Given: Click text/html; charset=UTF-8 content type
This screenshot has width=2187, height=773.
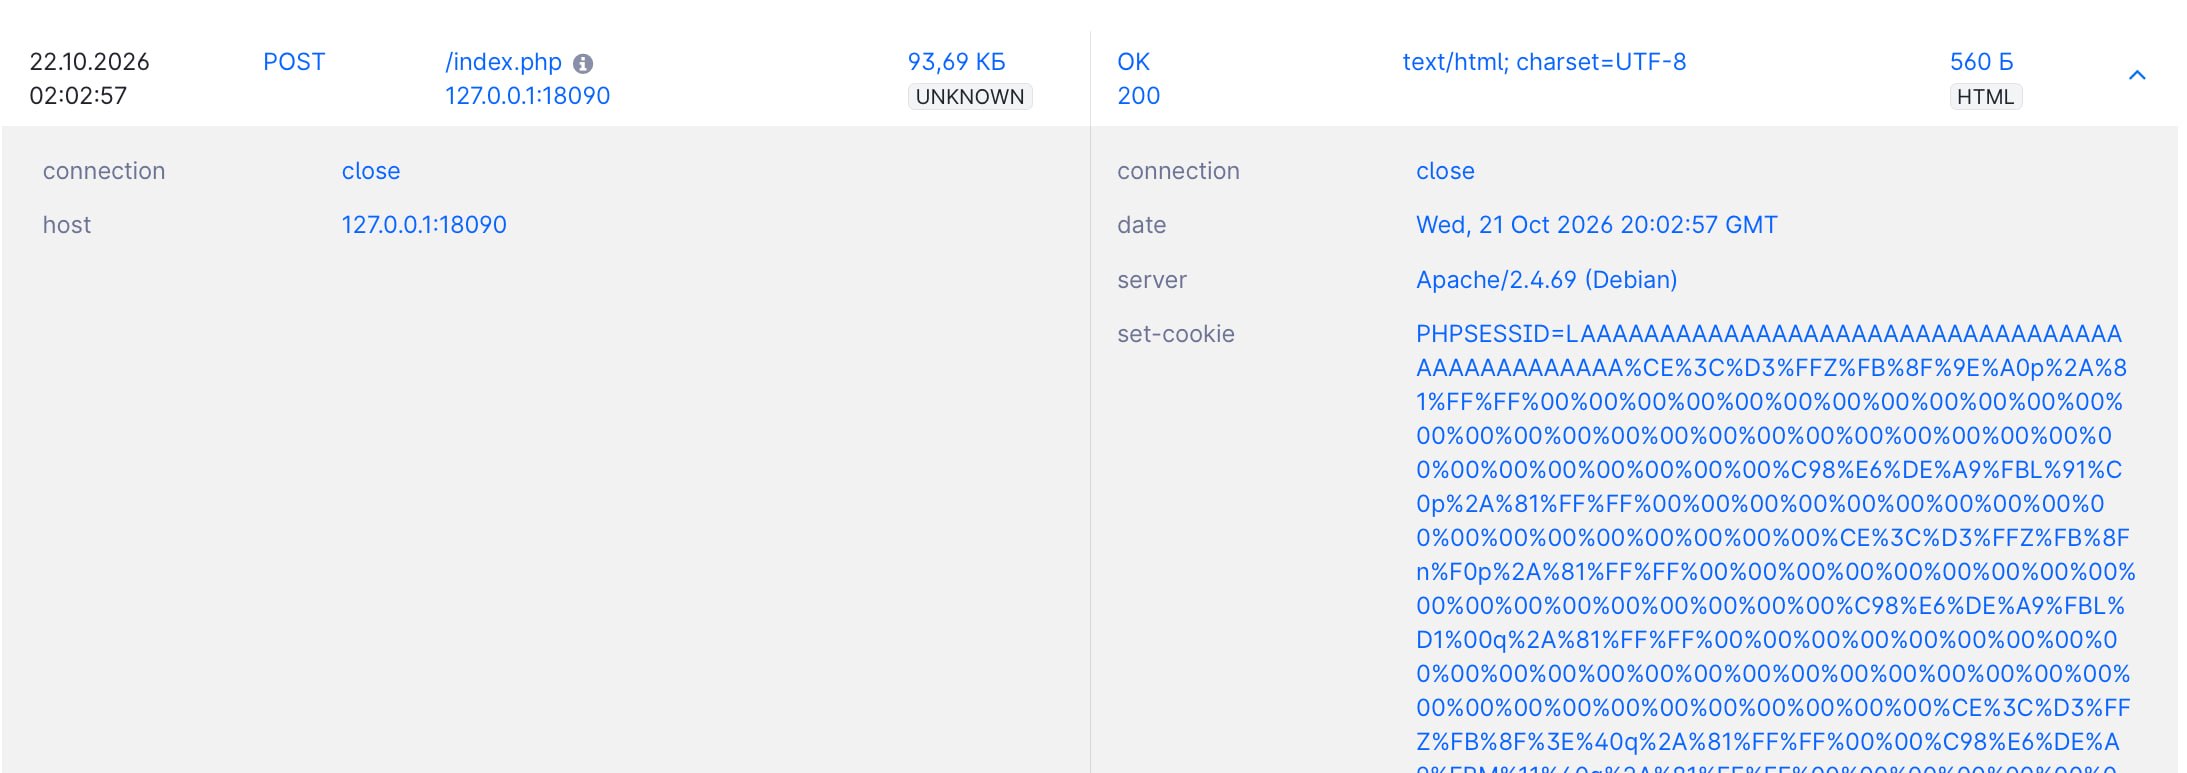Looking at the screenshot, I should 1544,62.
